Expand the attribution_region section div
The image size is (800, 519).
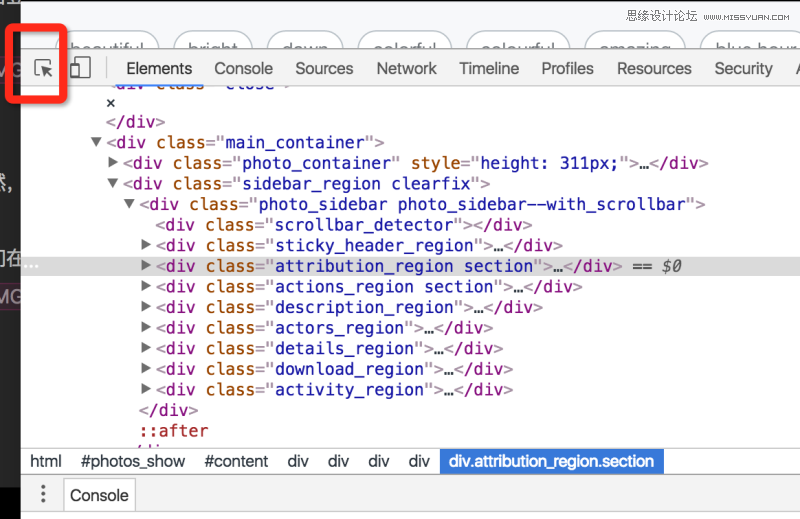click(145, 265)
